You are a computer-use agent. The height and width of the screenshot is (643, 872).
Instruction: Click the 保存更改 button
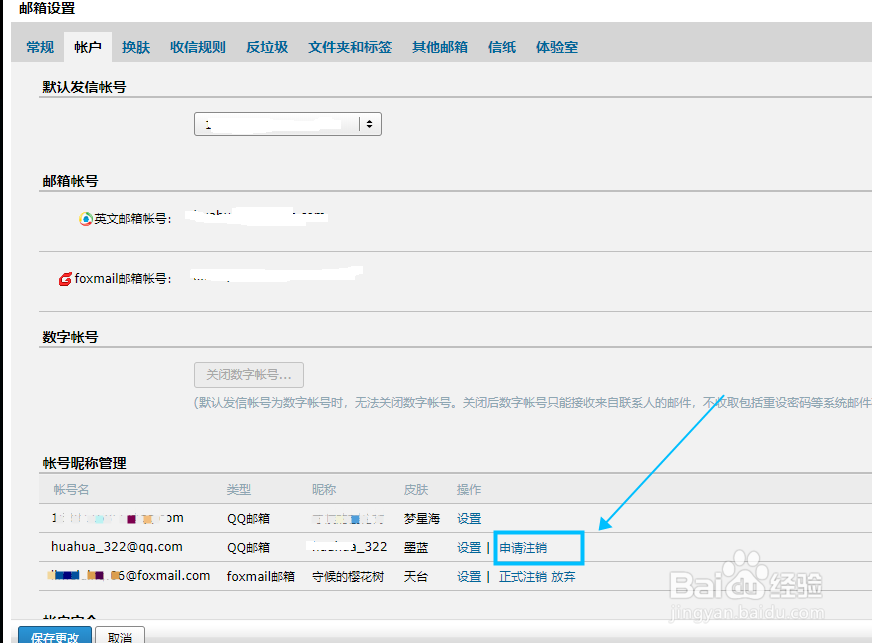[54, 636]
